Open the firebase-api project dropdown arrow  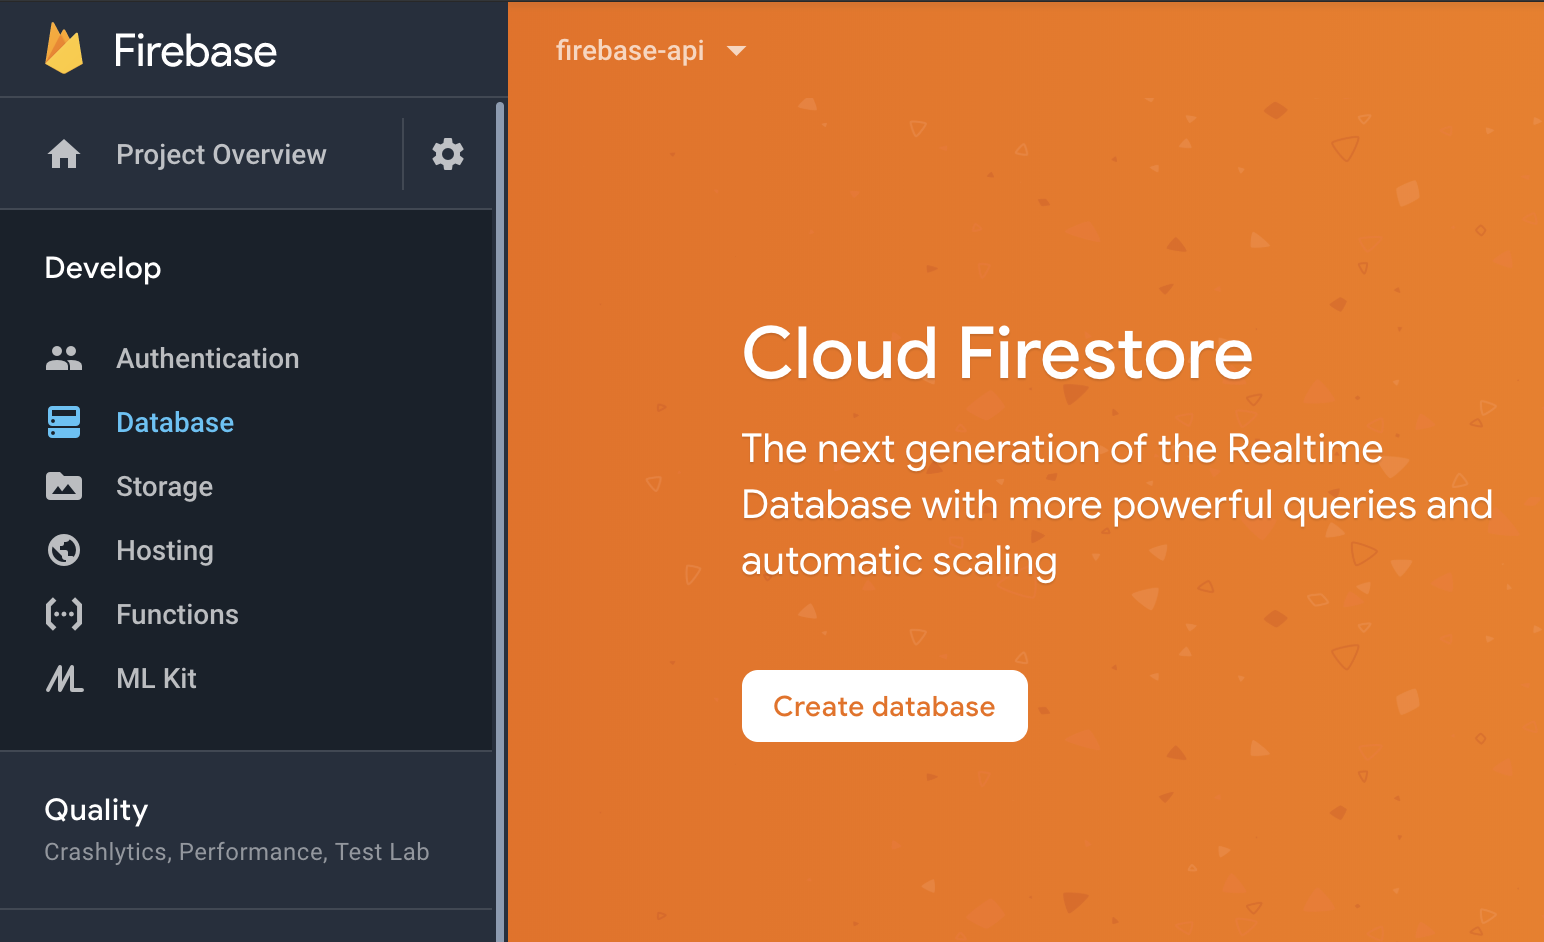737,51
